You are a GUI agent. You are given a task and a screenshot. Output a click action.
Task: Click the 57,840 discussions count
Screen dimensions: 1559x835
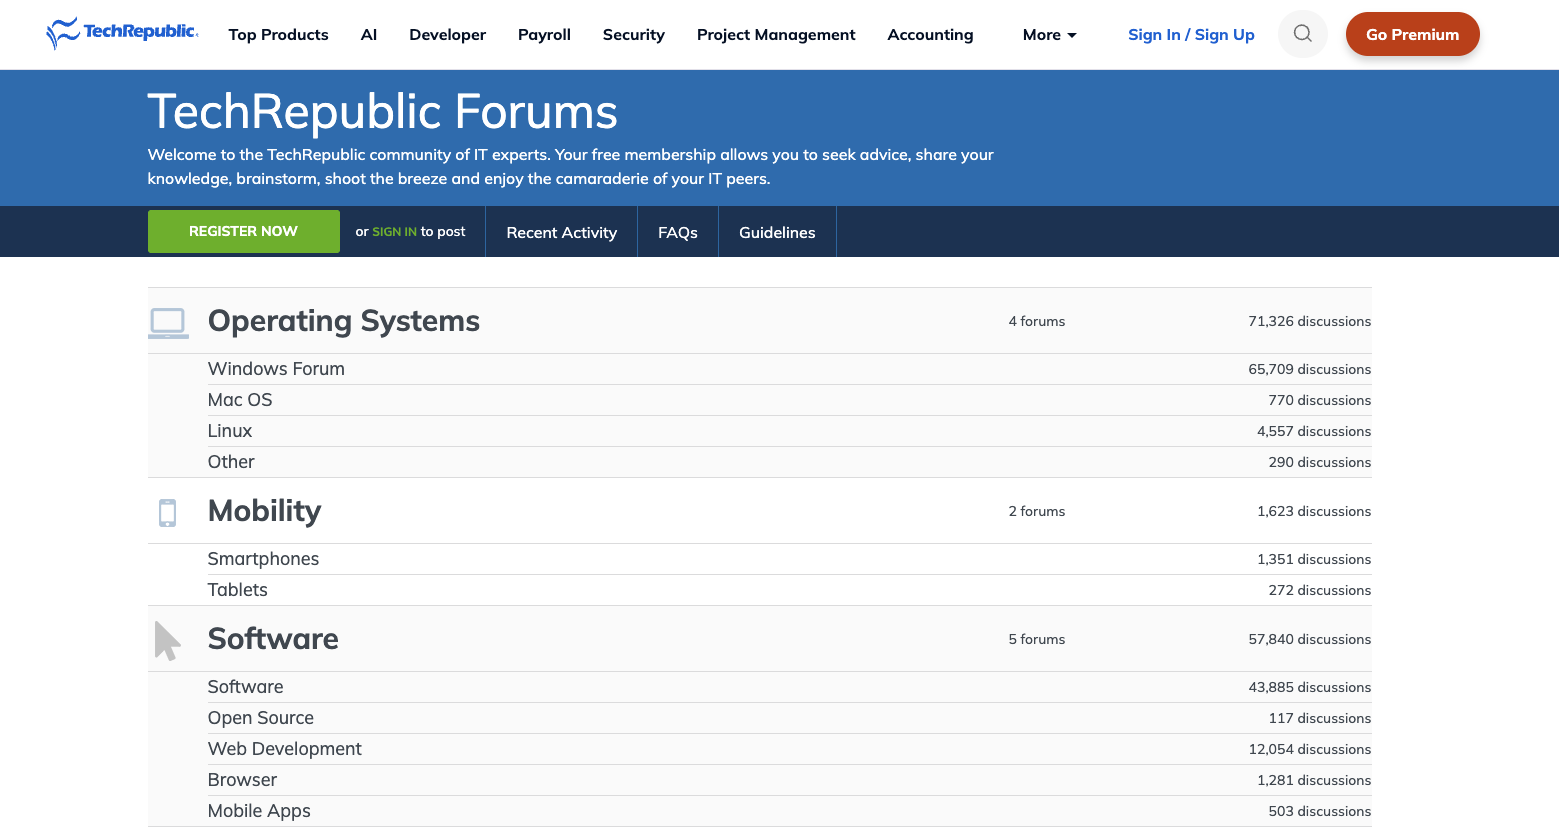click(1309, 639)
